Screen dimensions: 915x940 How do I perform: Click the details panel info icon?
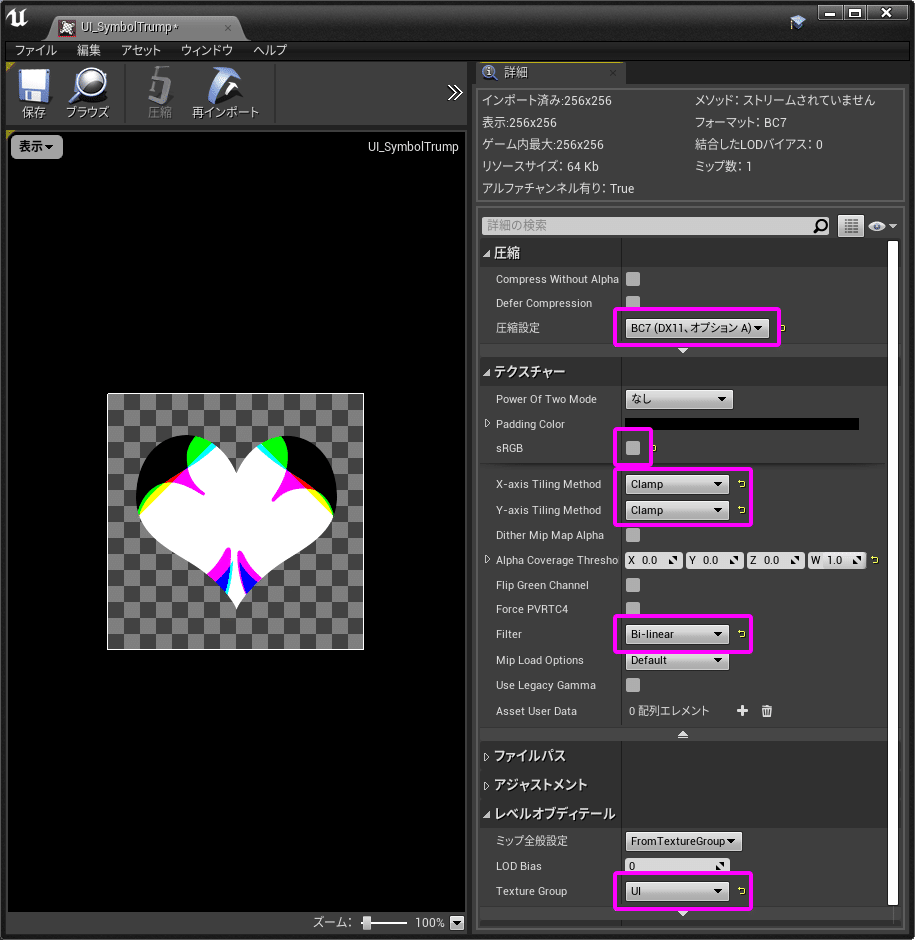point(490,73)
